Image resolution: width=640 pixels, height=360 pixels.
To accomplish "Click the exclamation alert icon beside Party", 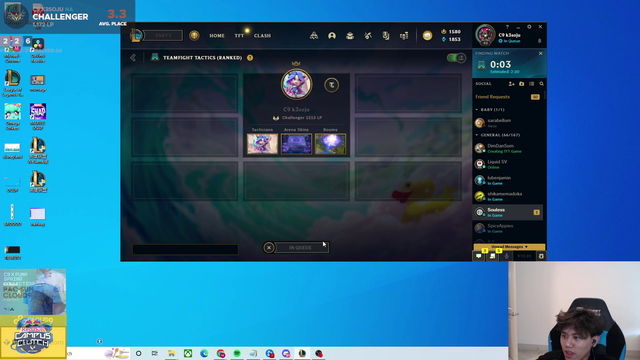I will [194, 36].
